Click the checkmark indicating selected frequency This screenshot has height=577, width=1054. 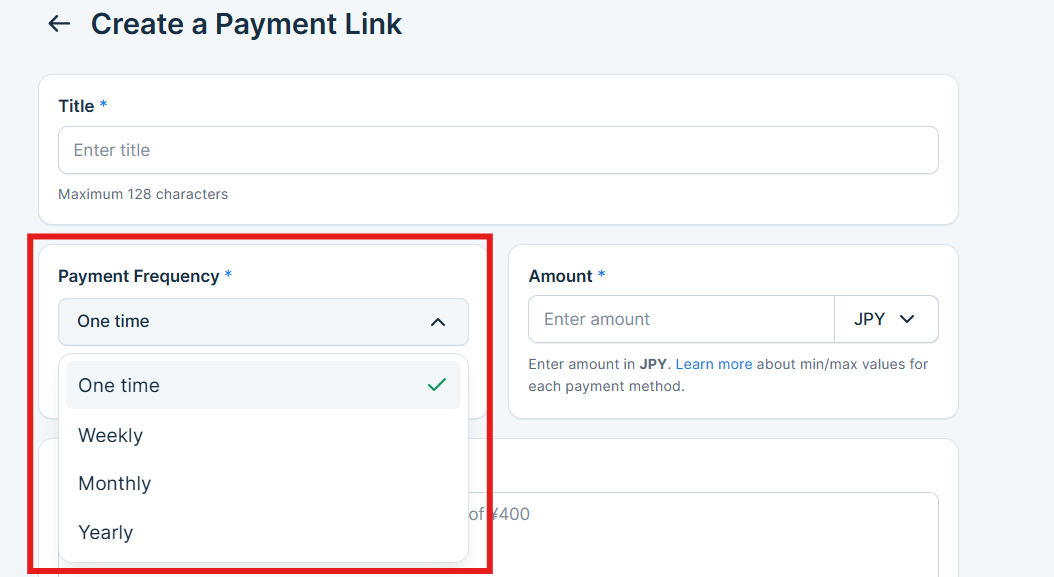click(x=437, y=384)
